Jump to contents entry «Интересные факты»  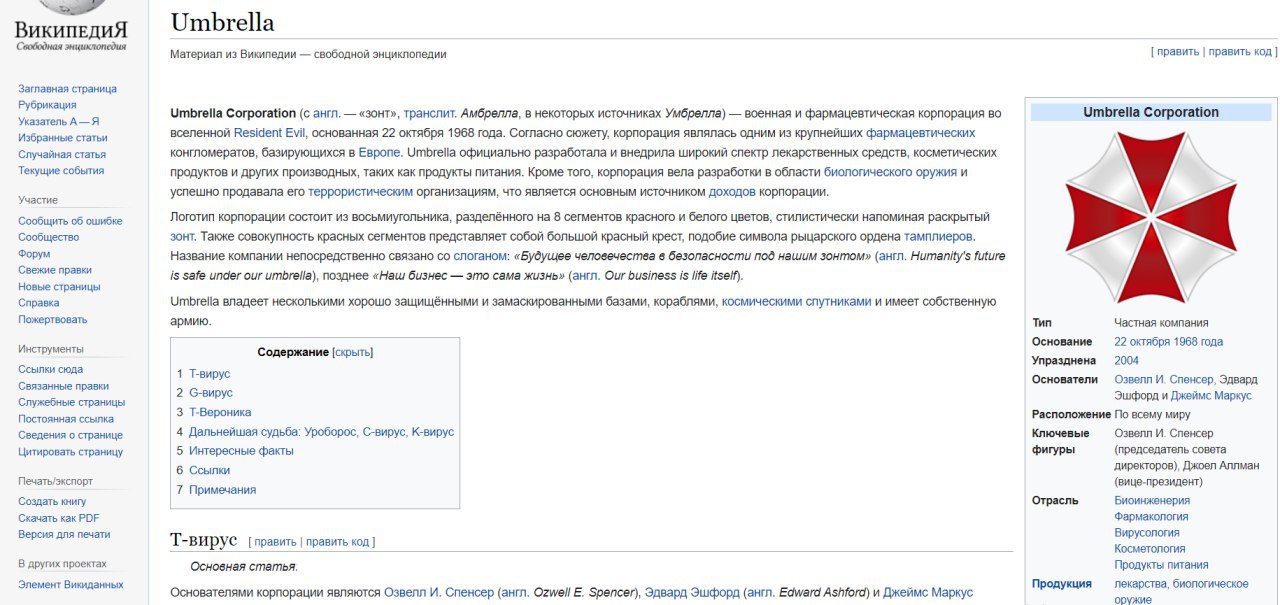(x=235, y=451)
